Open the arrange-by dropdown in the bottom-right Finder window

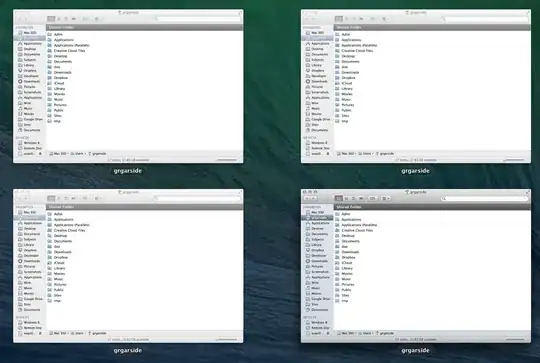386,198
